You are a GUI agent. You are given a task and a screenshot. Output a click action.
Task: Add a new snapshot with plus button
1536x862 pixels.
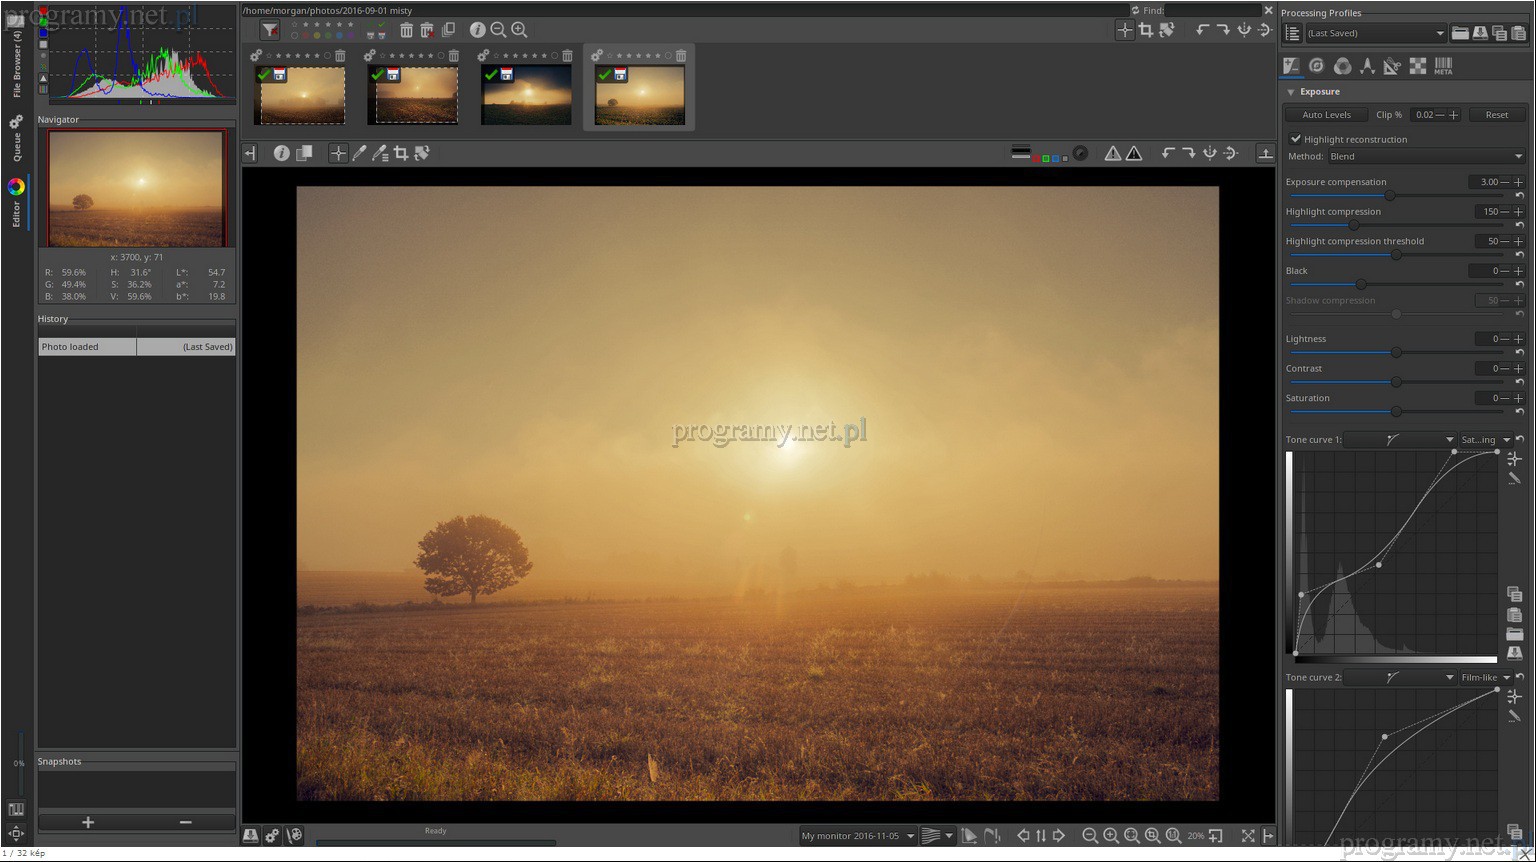(x=88, y=822)
